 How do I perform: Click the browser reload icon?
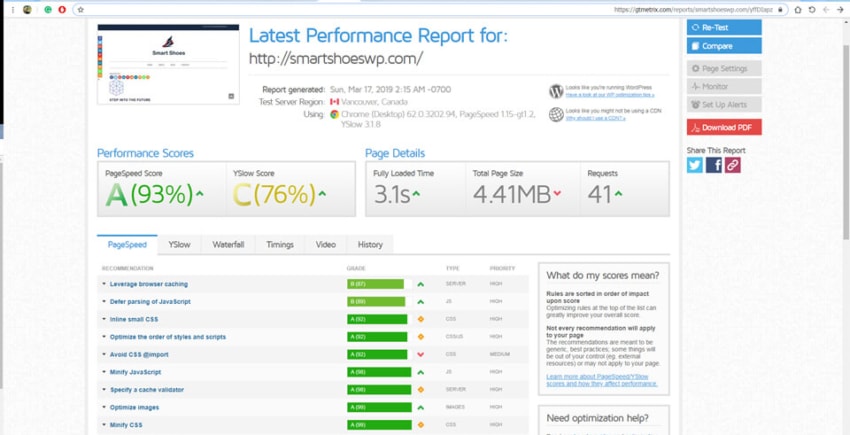coord(812,9)
